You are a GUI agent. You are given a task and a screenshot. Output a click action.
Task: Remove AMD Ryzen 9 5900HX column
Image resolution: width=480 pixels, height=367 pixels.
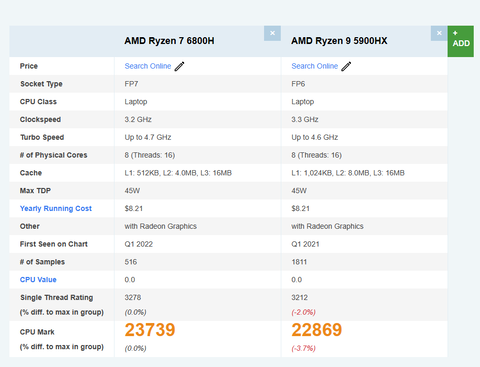[439, 33]
